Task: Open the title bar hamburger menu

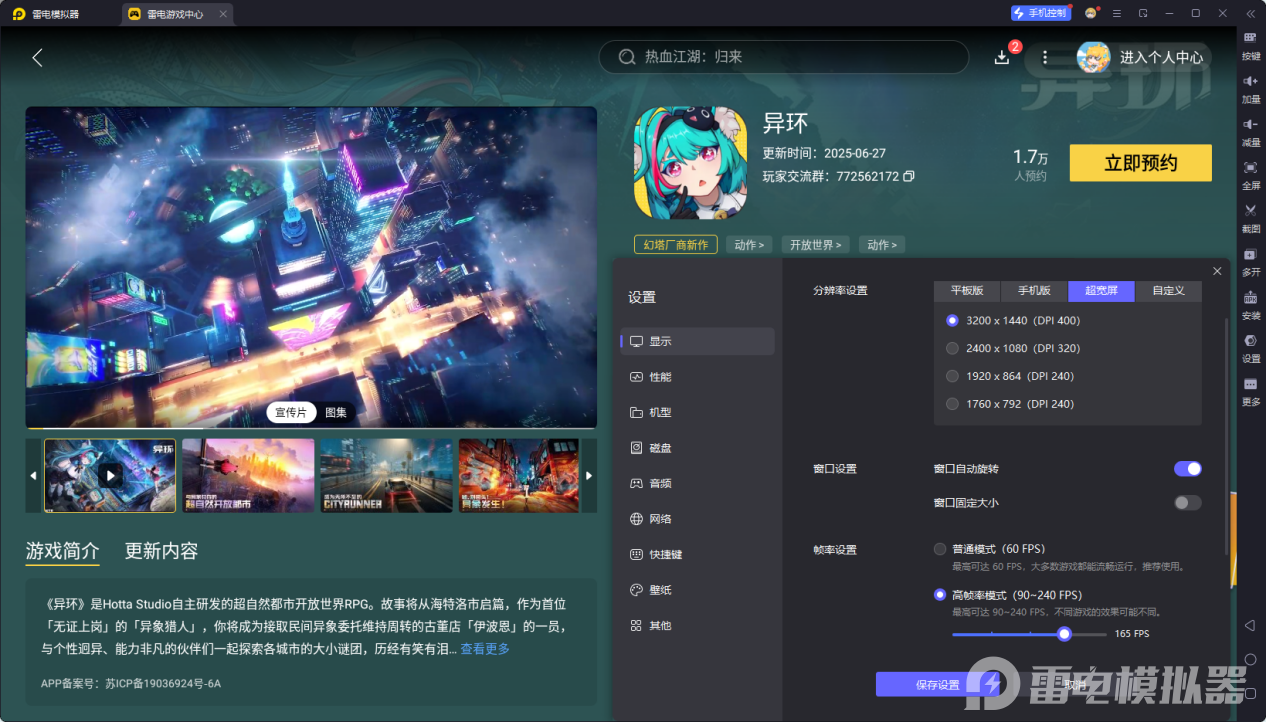Action: [x=1116, y=13]
